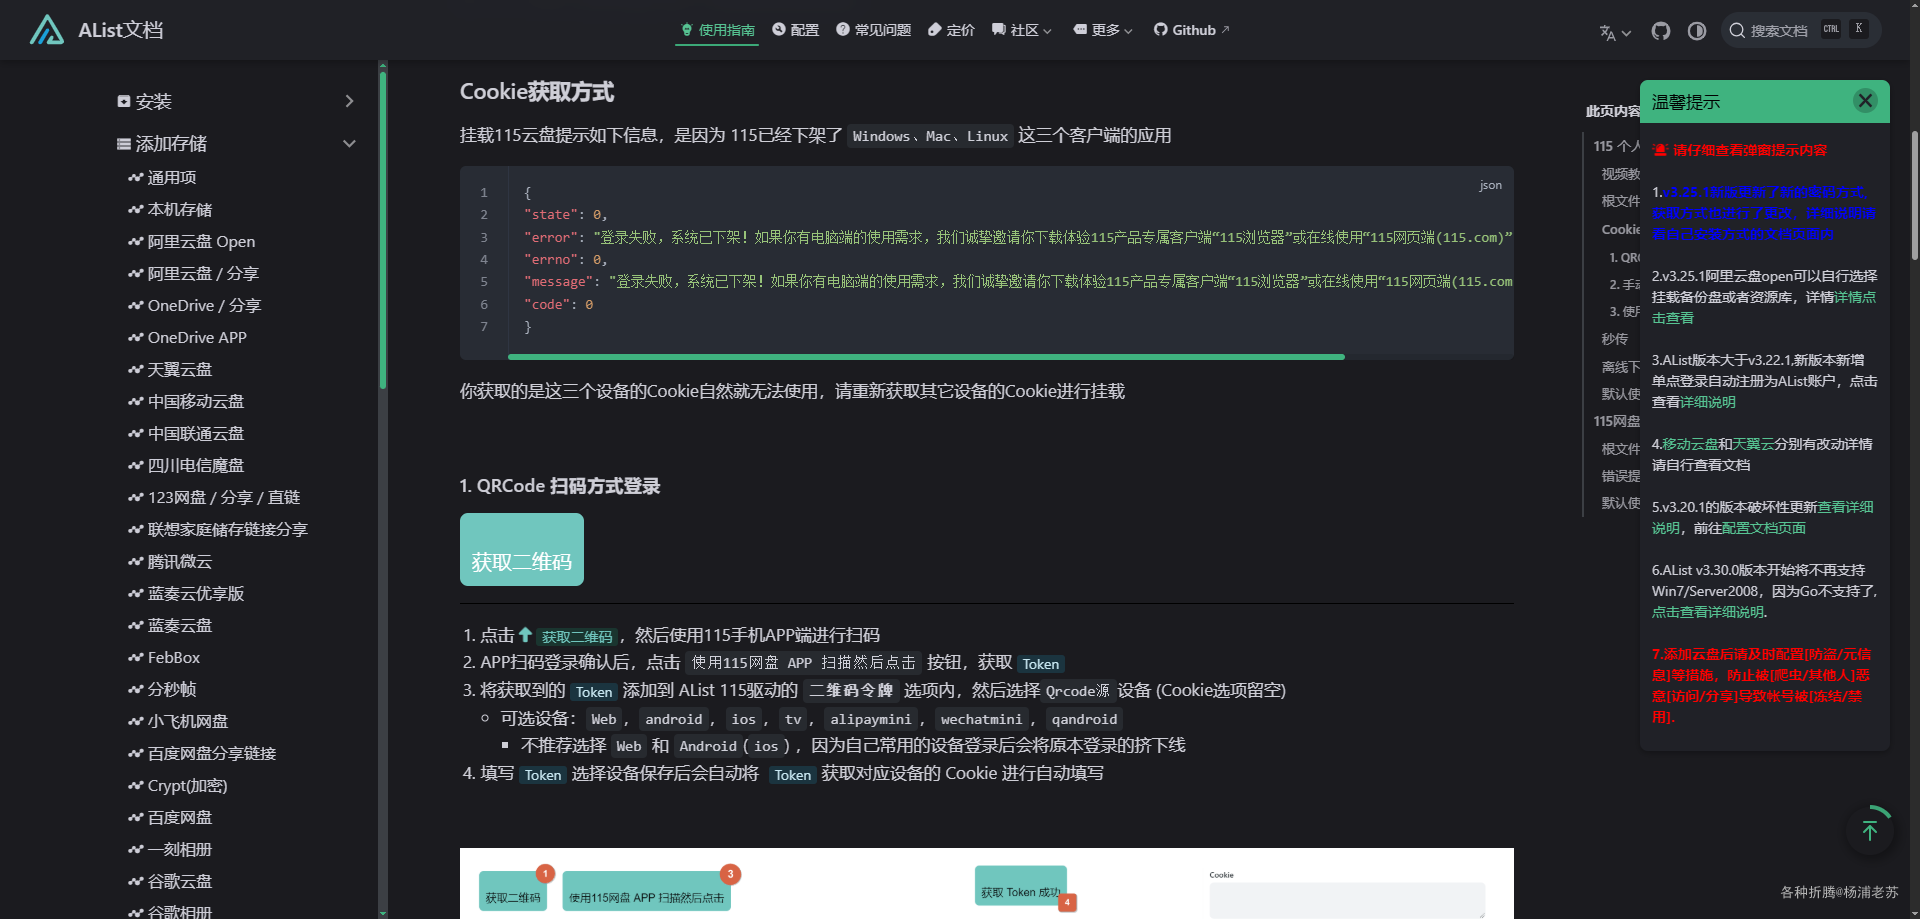Open the 常见问题 navigation item

874,30
